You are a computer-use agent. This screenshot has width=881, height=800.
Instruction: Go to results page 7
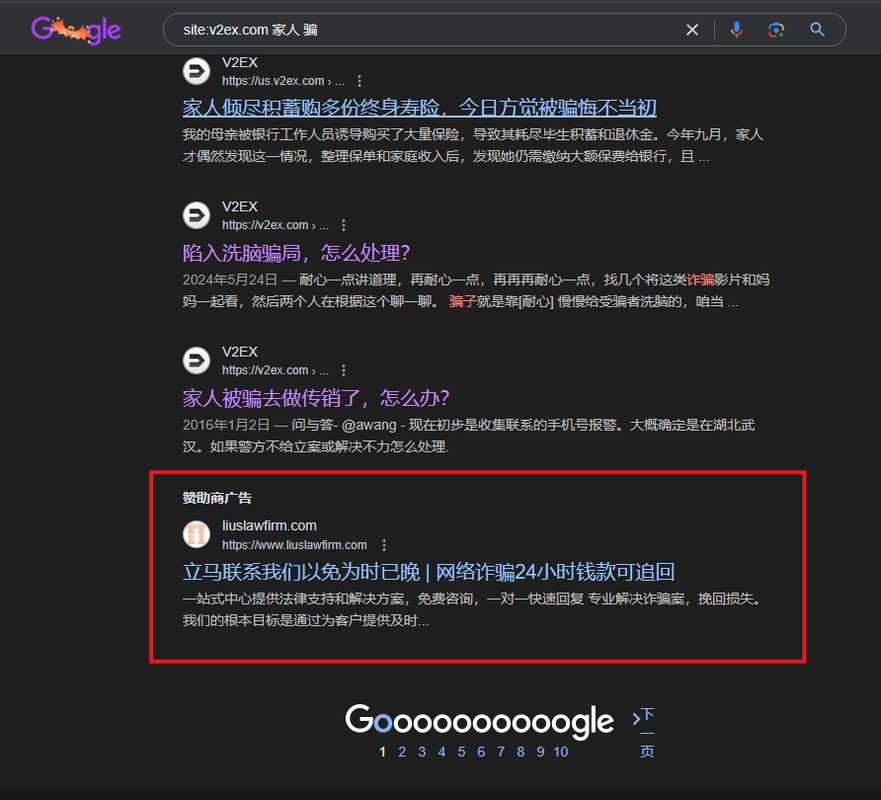tap(501, 752)
